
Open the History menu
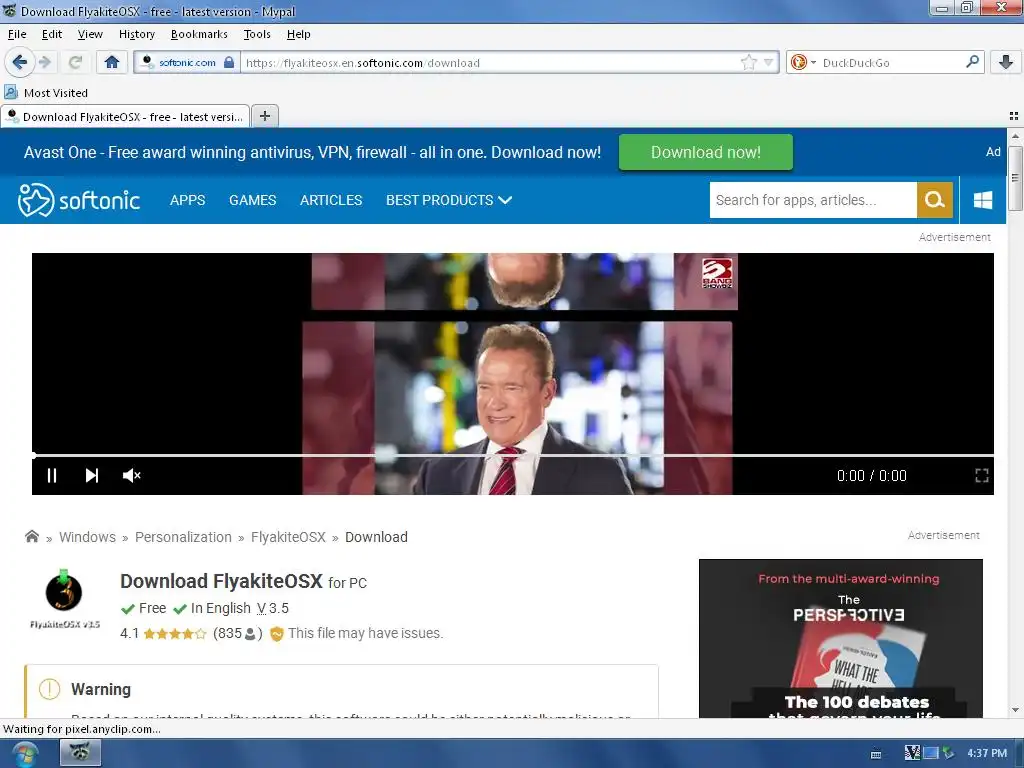click(x=136, y=34)
